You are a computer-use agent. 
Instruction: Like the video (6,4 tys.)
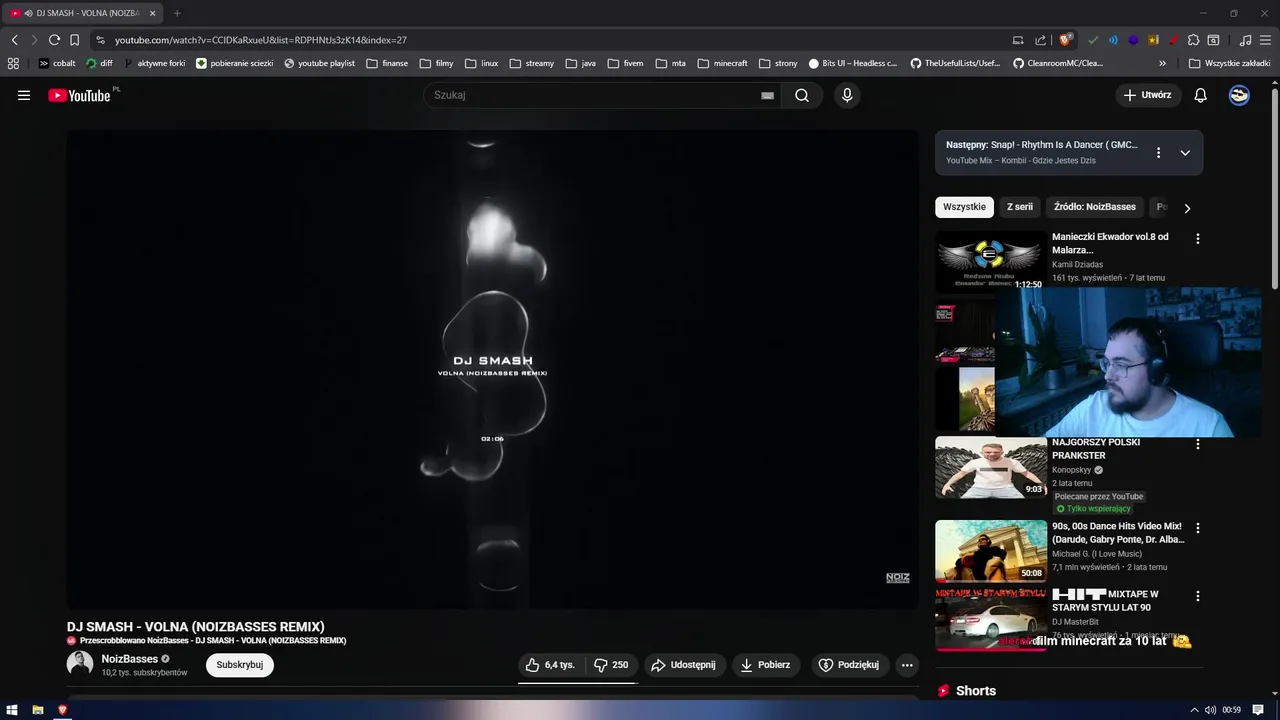(551, 665)
